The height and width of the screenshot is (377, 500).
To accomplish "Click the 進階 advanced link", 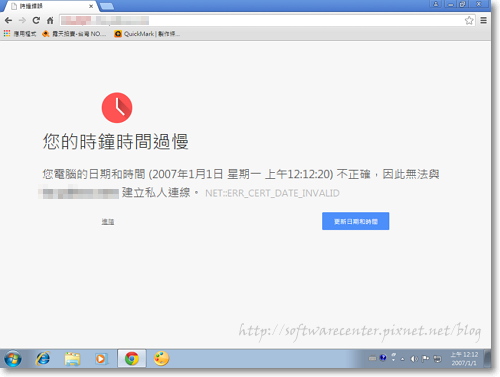I will coord(108,222).
